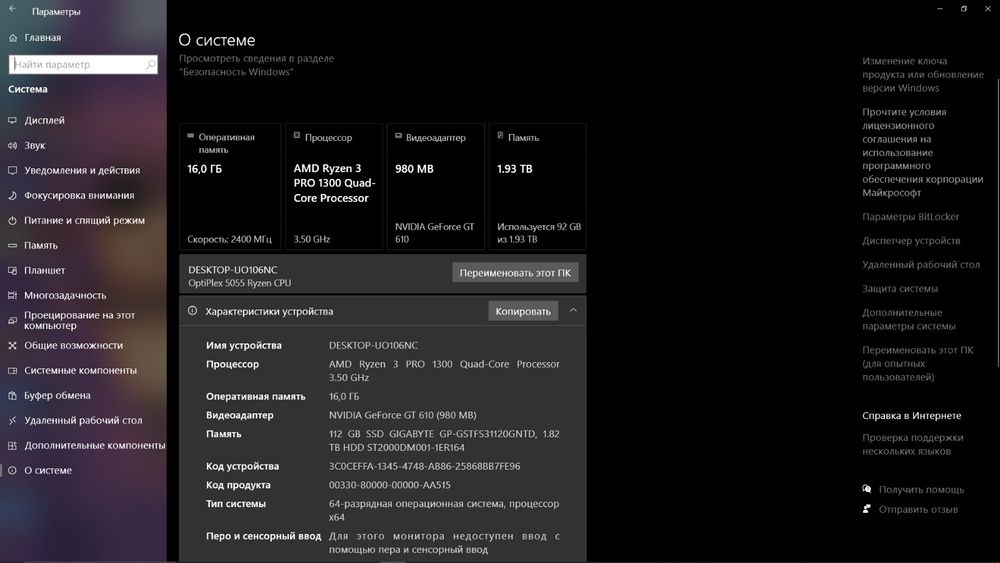This screenshot has width=1000, height=563.
Task: Click the Дисплей monitor icon
Action: (12, 120)
